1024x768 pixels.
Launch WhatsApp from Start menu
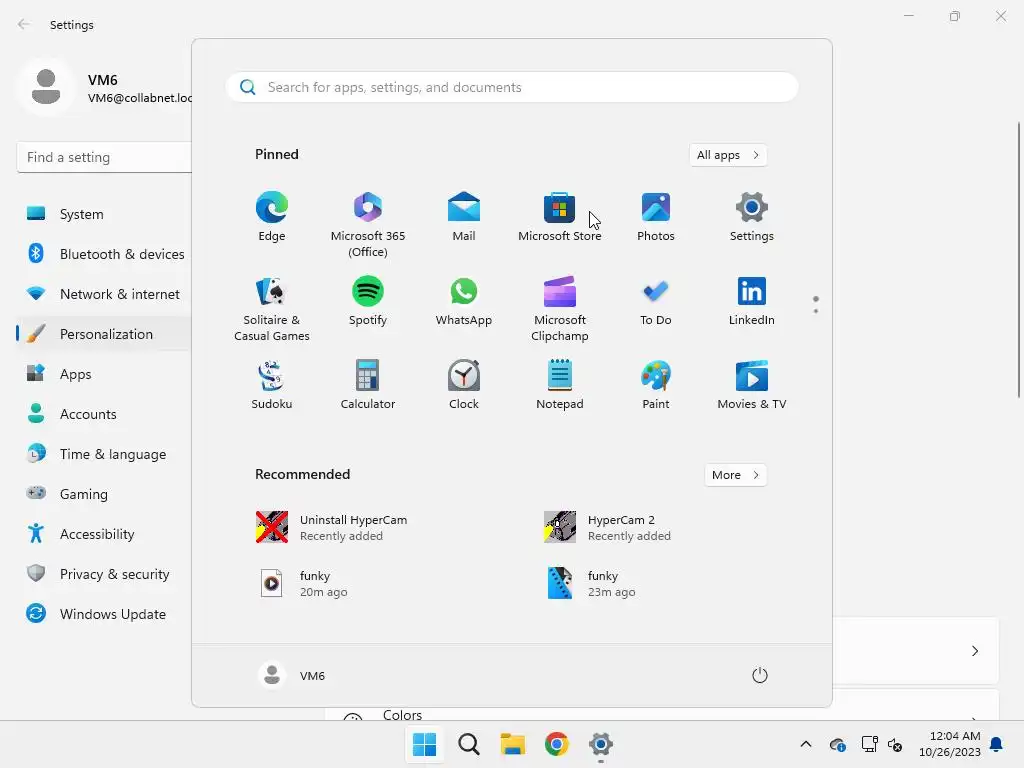[x=464, y=302]
